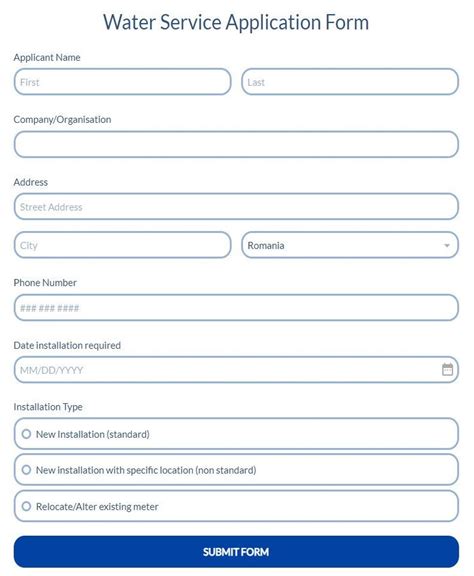Click into the Street Address field
The height and width of the screenshot is (576, 474).
click(236, 206)
